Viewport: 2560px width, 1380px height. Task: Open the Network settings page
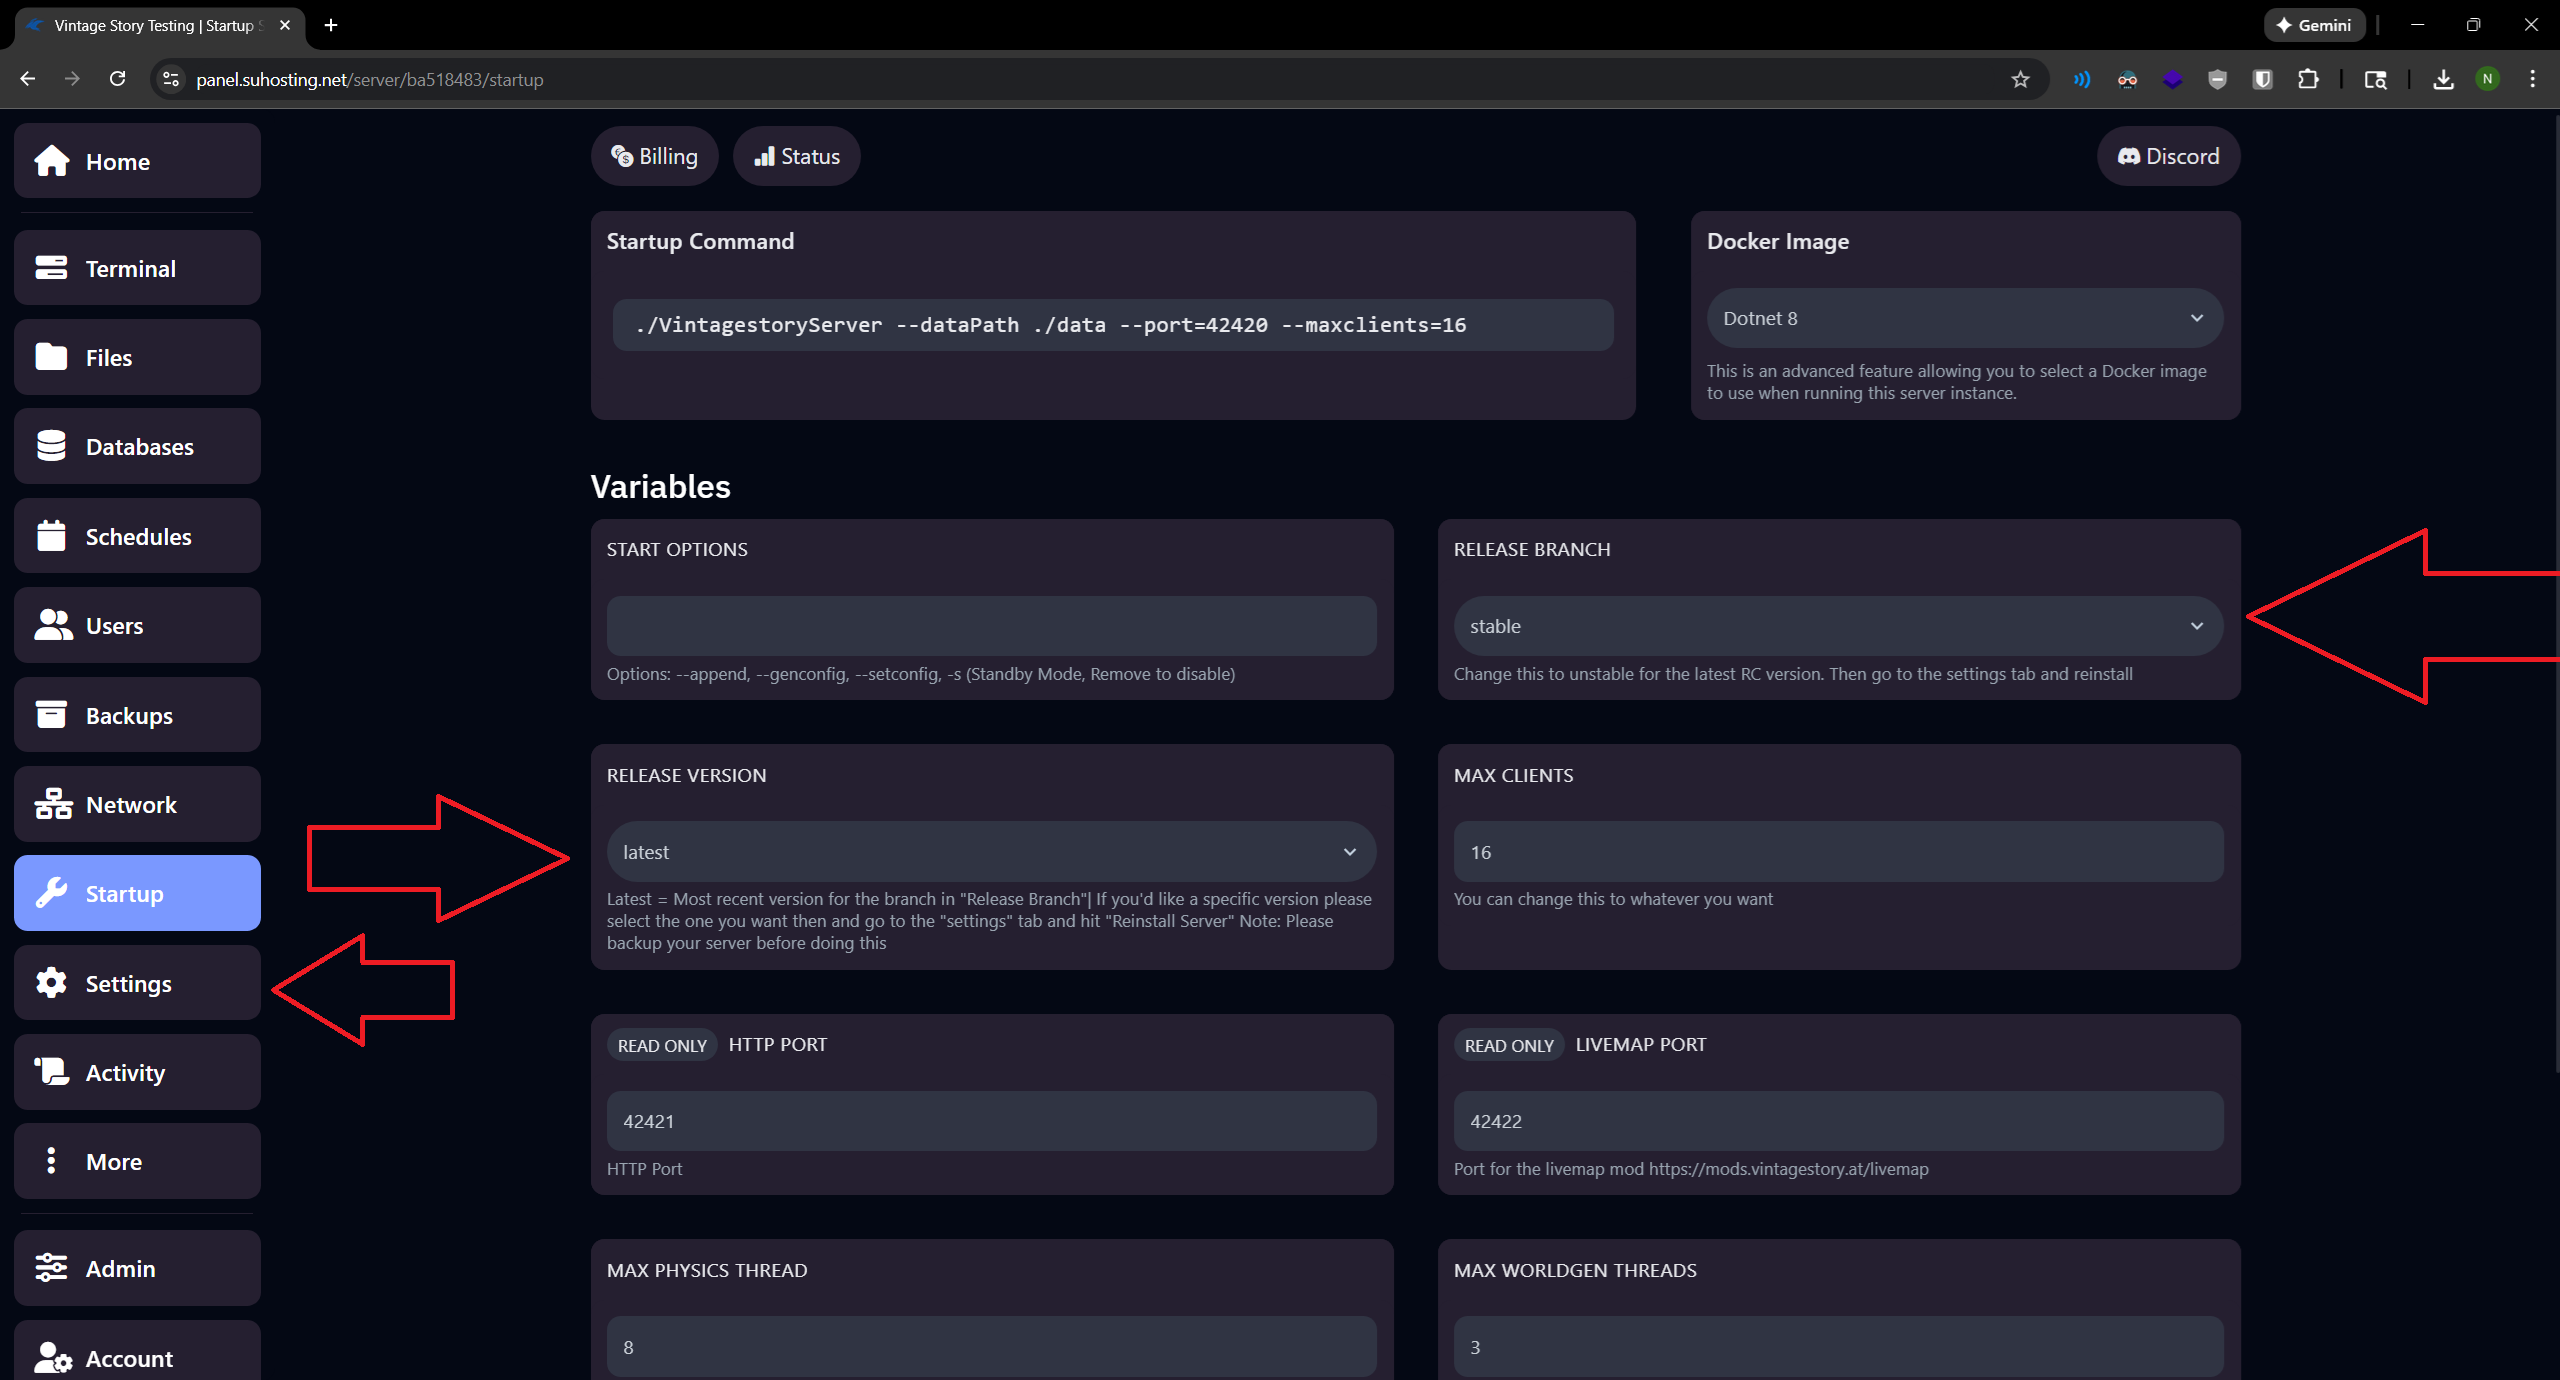(x=137, y=804)
